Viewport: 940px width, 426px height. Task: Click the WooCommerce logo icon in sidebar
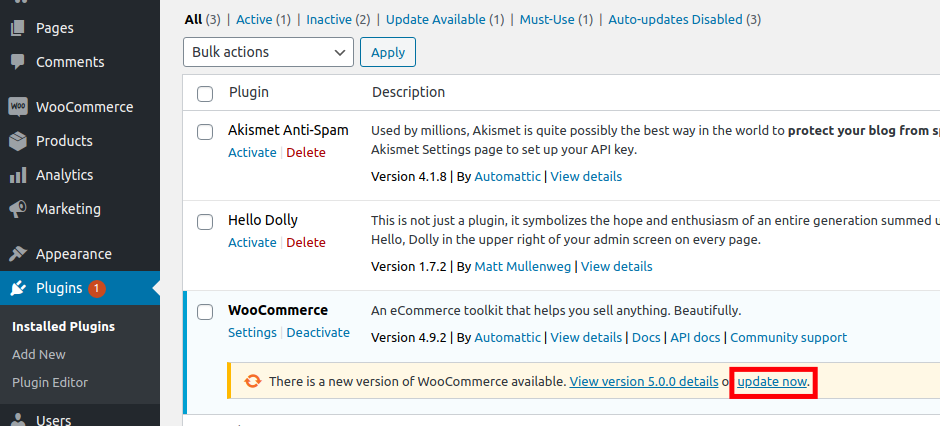point(18,107)
